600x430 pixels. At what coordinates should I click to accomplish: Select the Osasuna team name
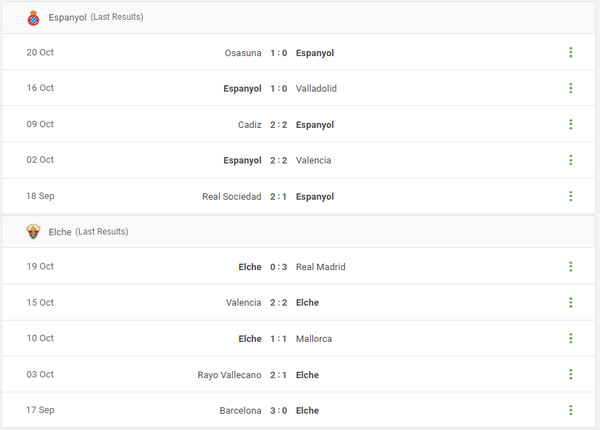coord(243,53)
